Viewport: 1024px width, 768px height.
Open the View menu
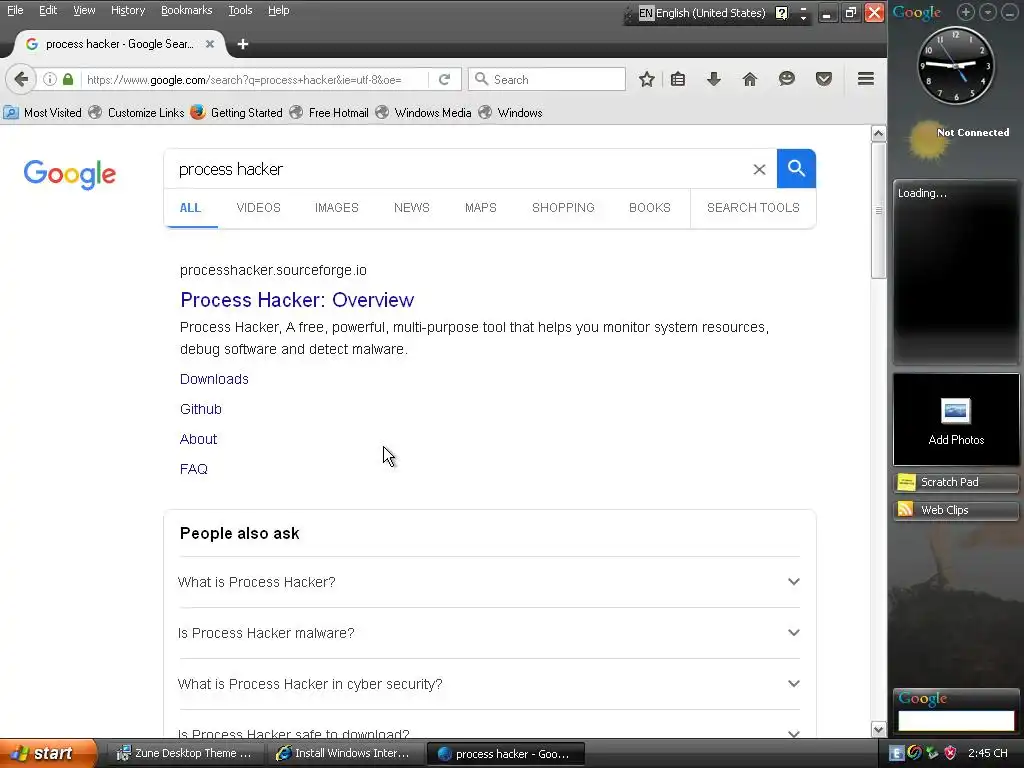84,10
